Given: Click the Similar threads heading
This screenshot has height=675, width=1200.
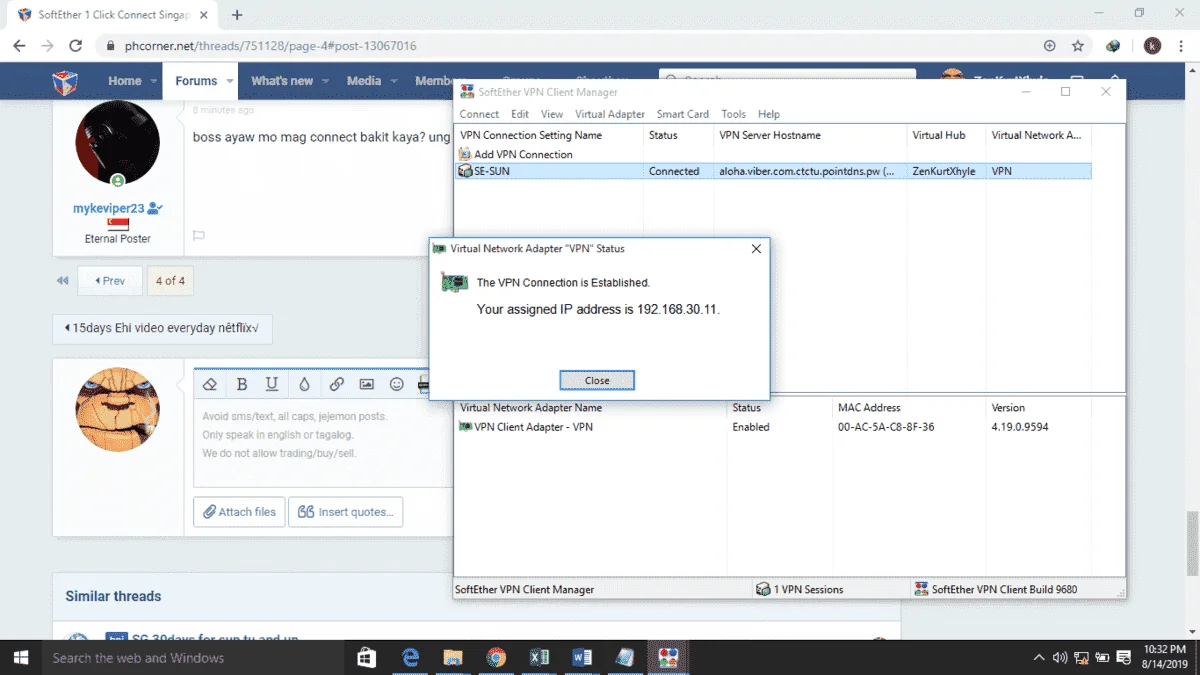Looking at the screenshot, I should click(x=113, y=596).
